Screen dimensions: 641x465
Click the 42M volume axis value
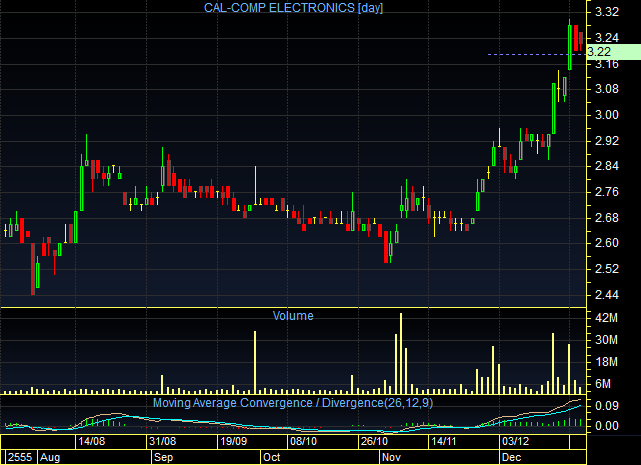coord(606,318)
